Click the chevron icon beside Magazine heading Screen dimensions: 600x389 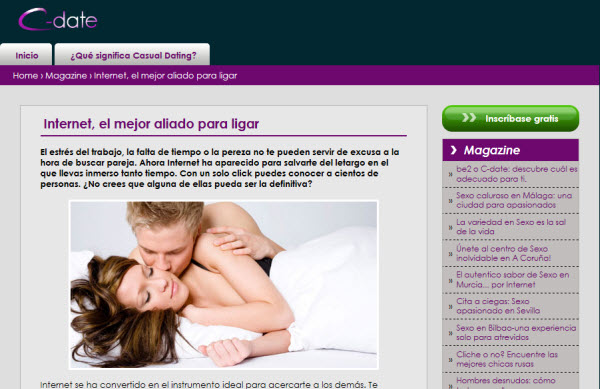pyautogui.click(x=453, y=150)
